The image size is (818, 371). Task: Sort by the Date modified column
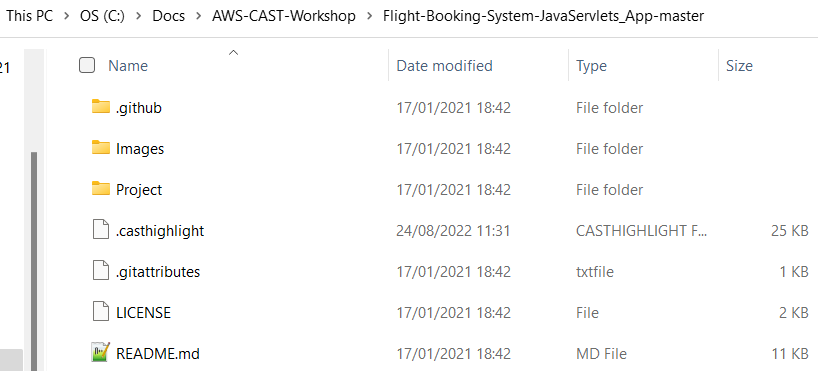[x=444, y=65]
